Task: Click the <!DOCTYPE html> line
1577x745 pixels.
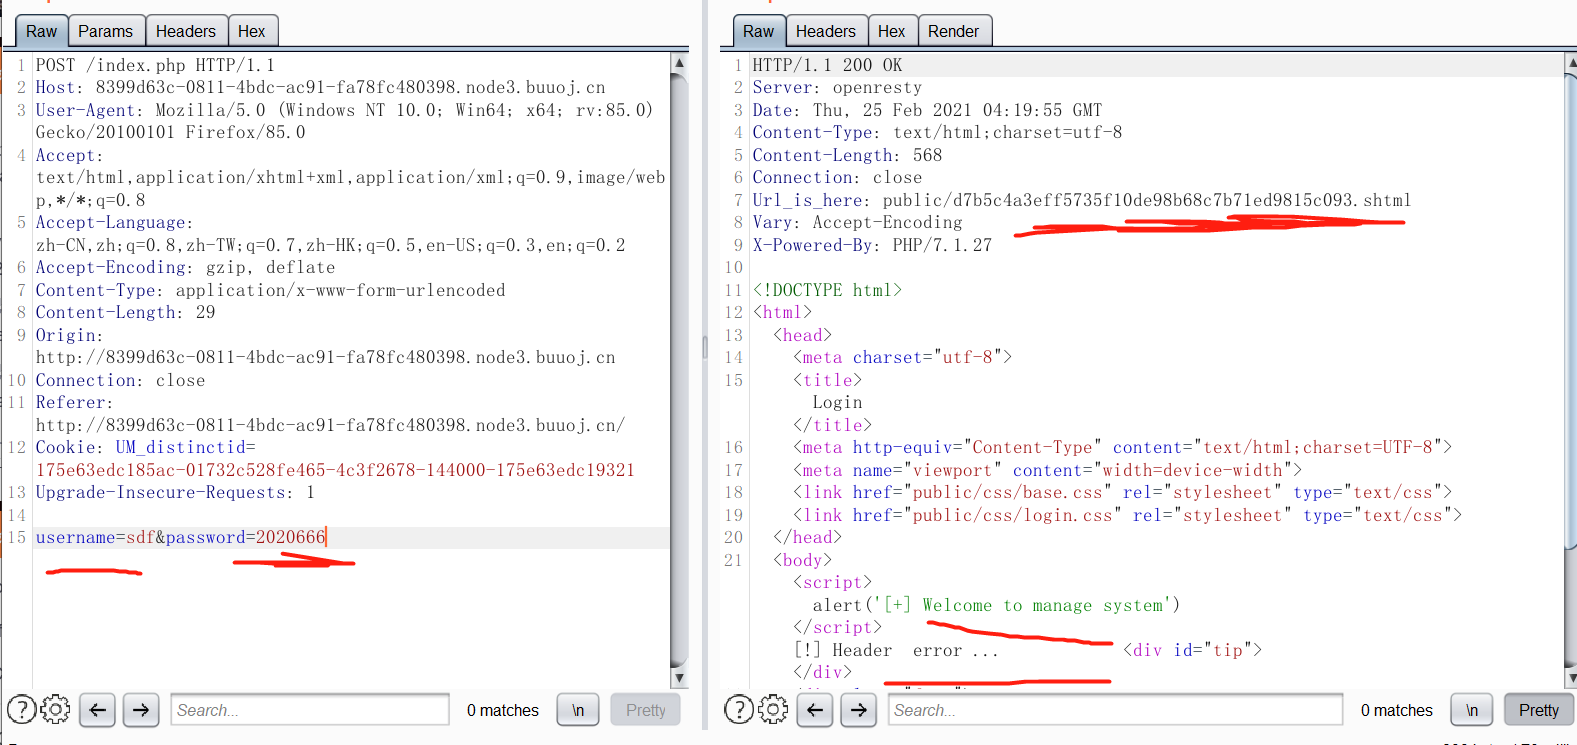Action: pos(827,290)
